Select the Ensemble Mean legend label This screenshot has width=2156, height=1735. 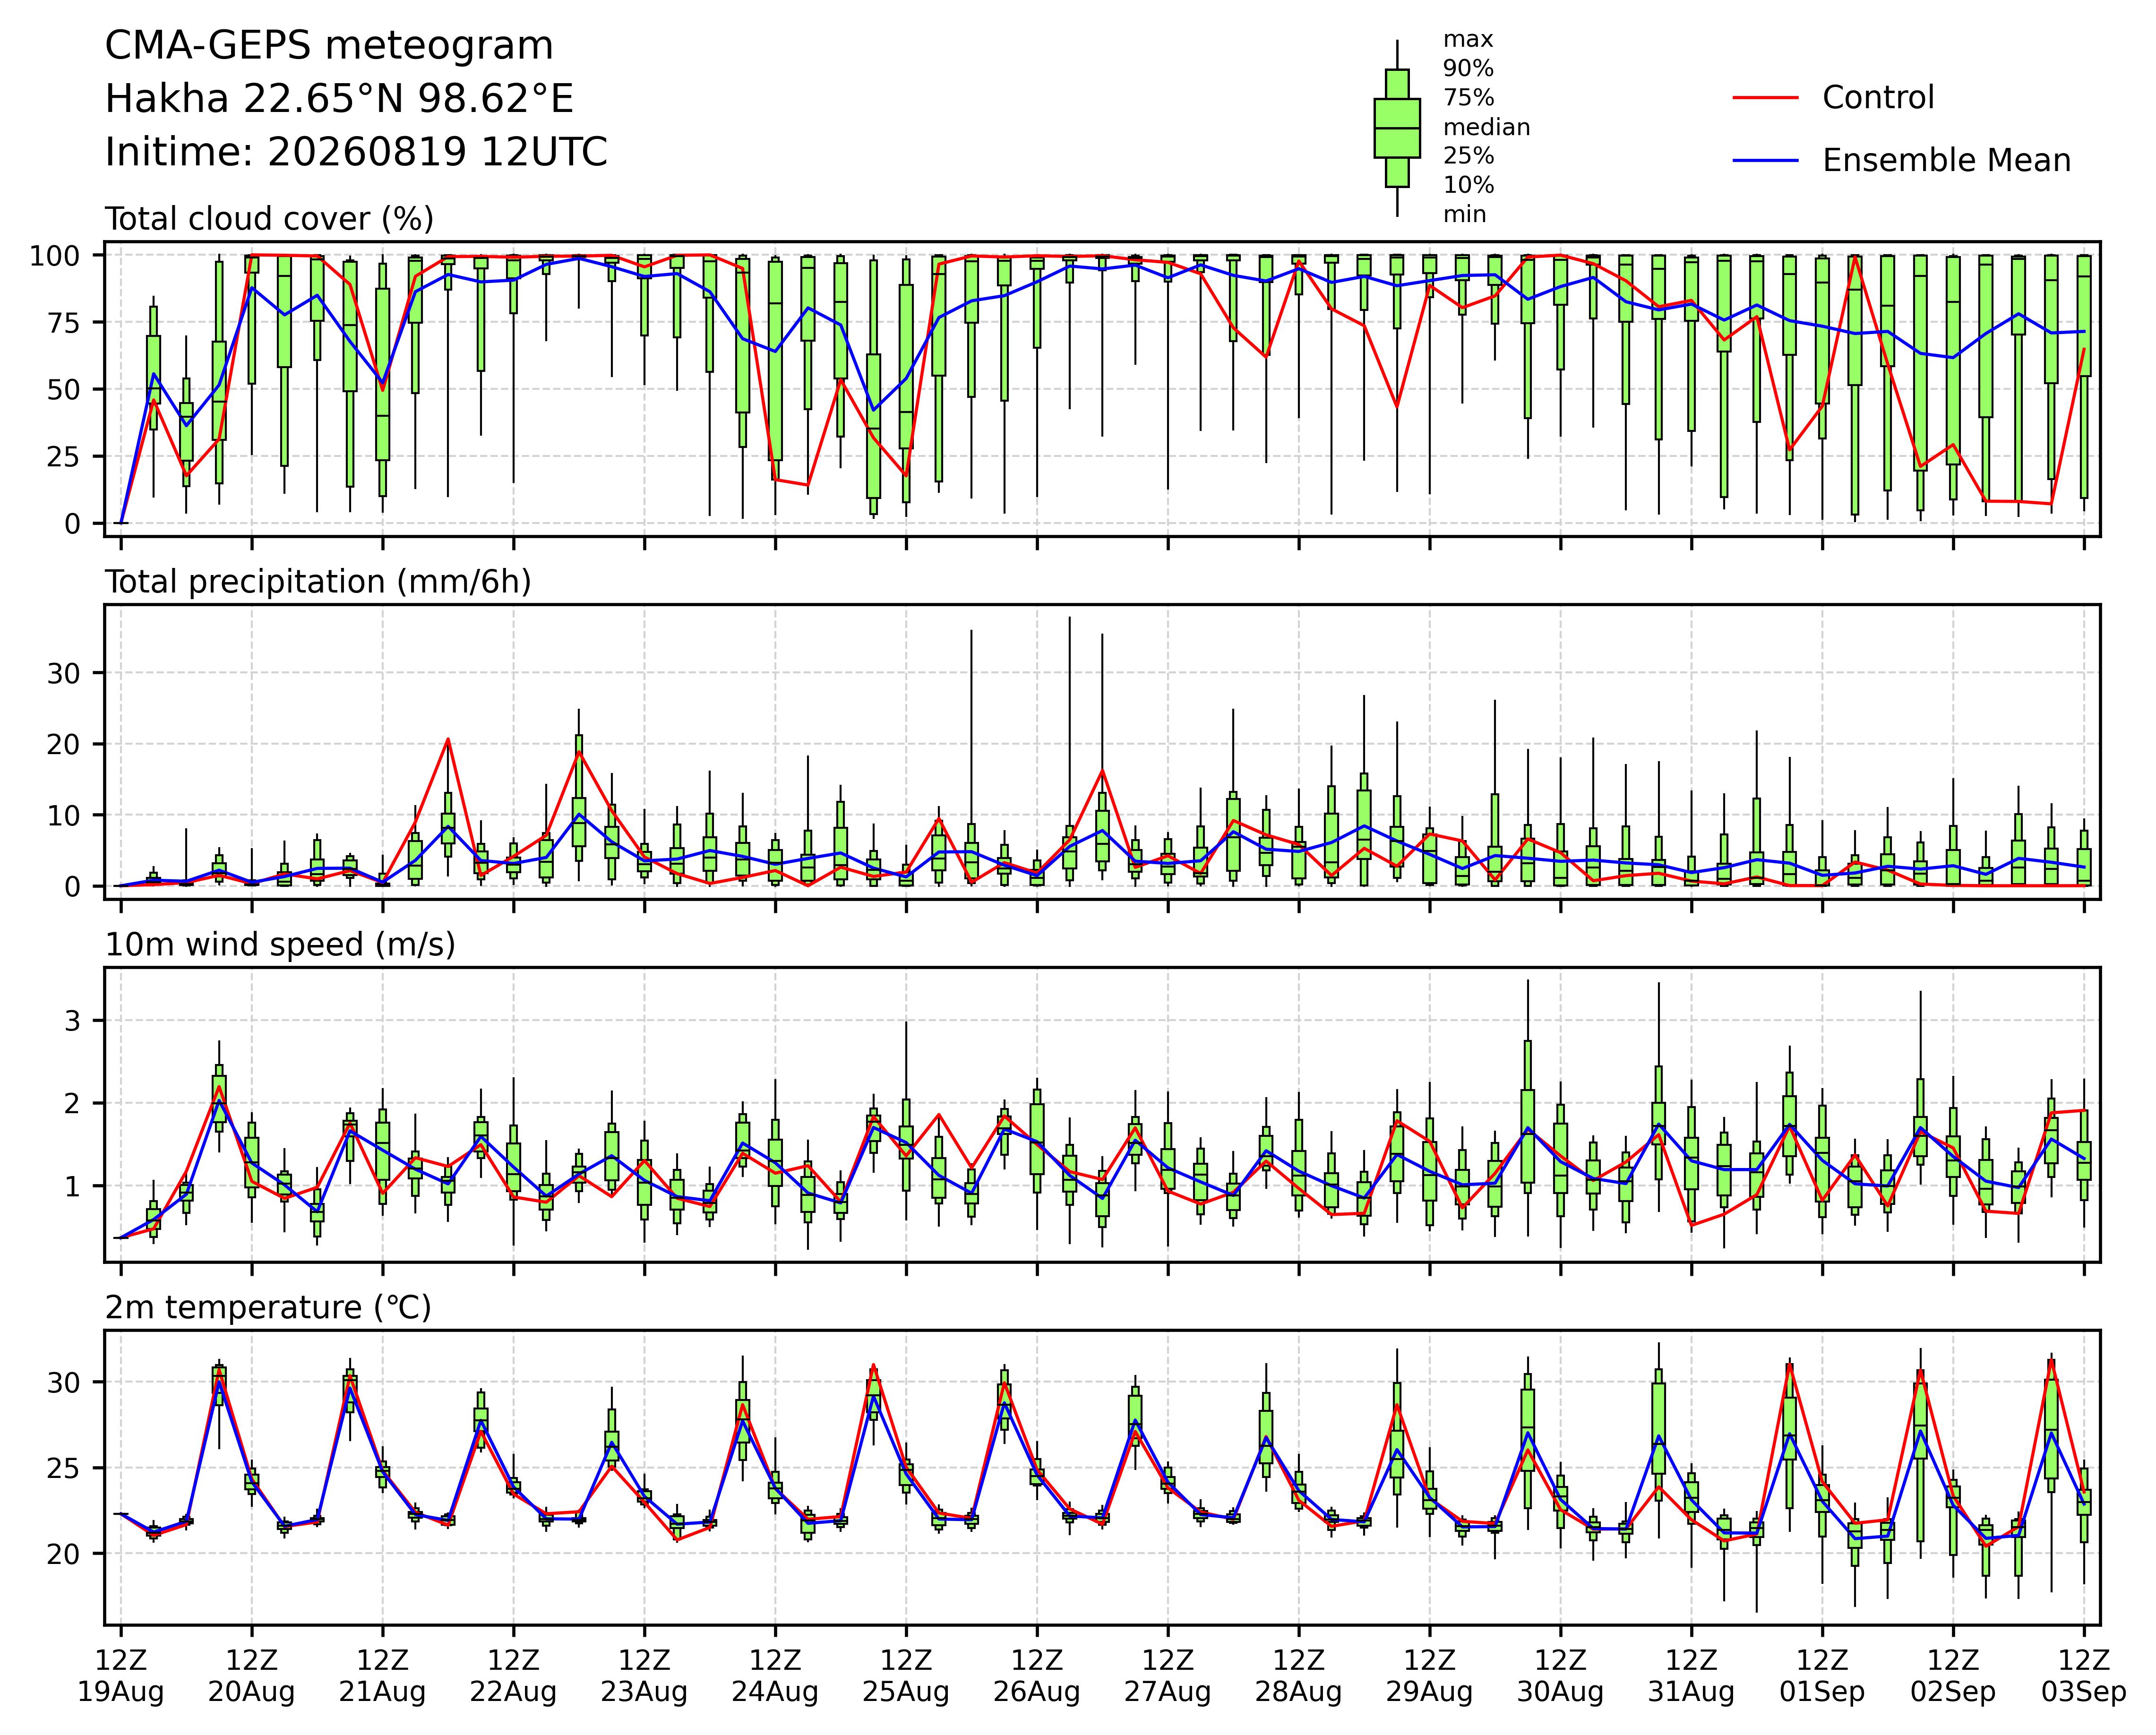point(1946,161)
